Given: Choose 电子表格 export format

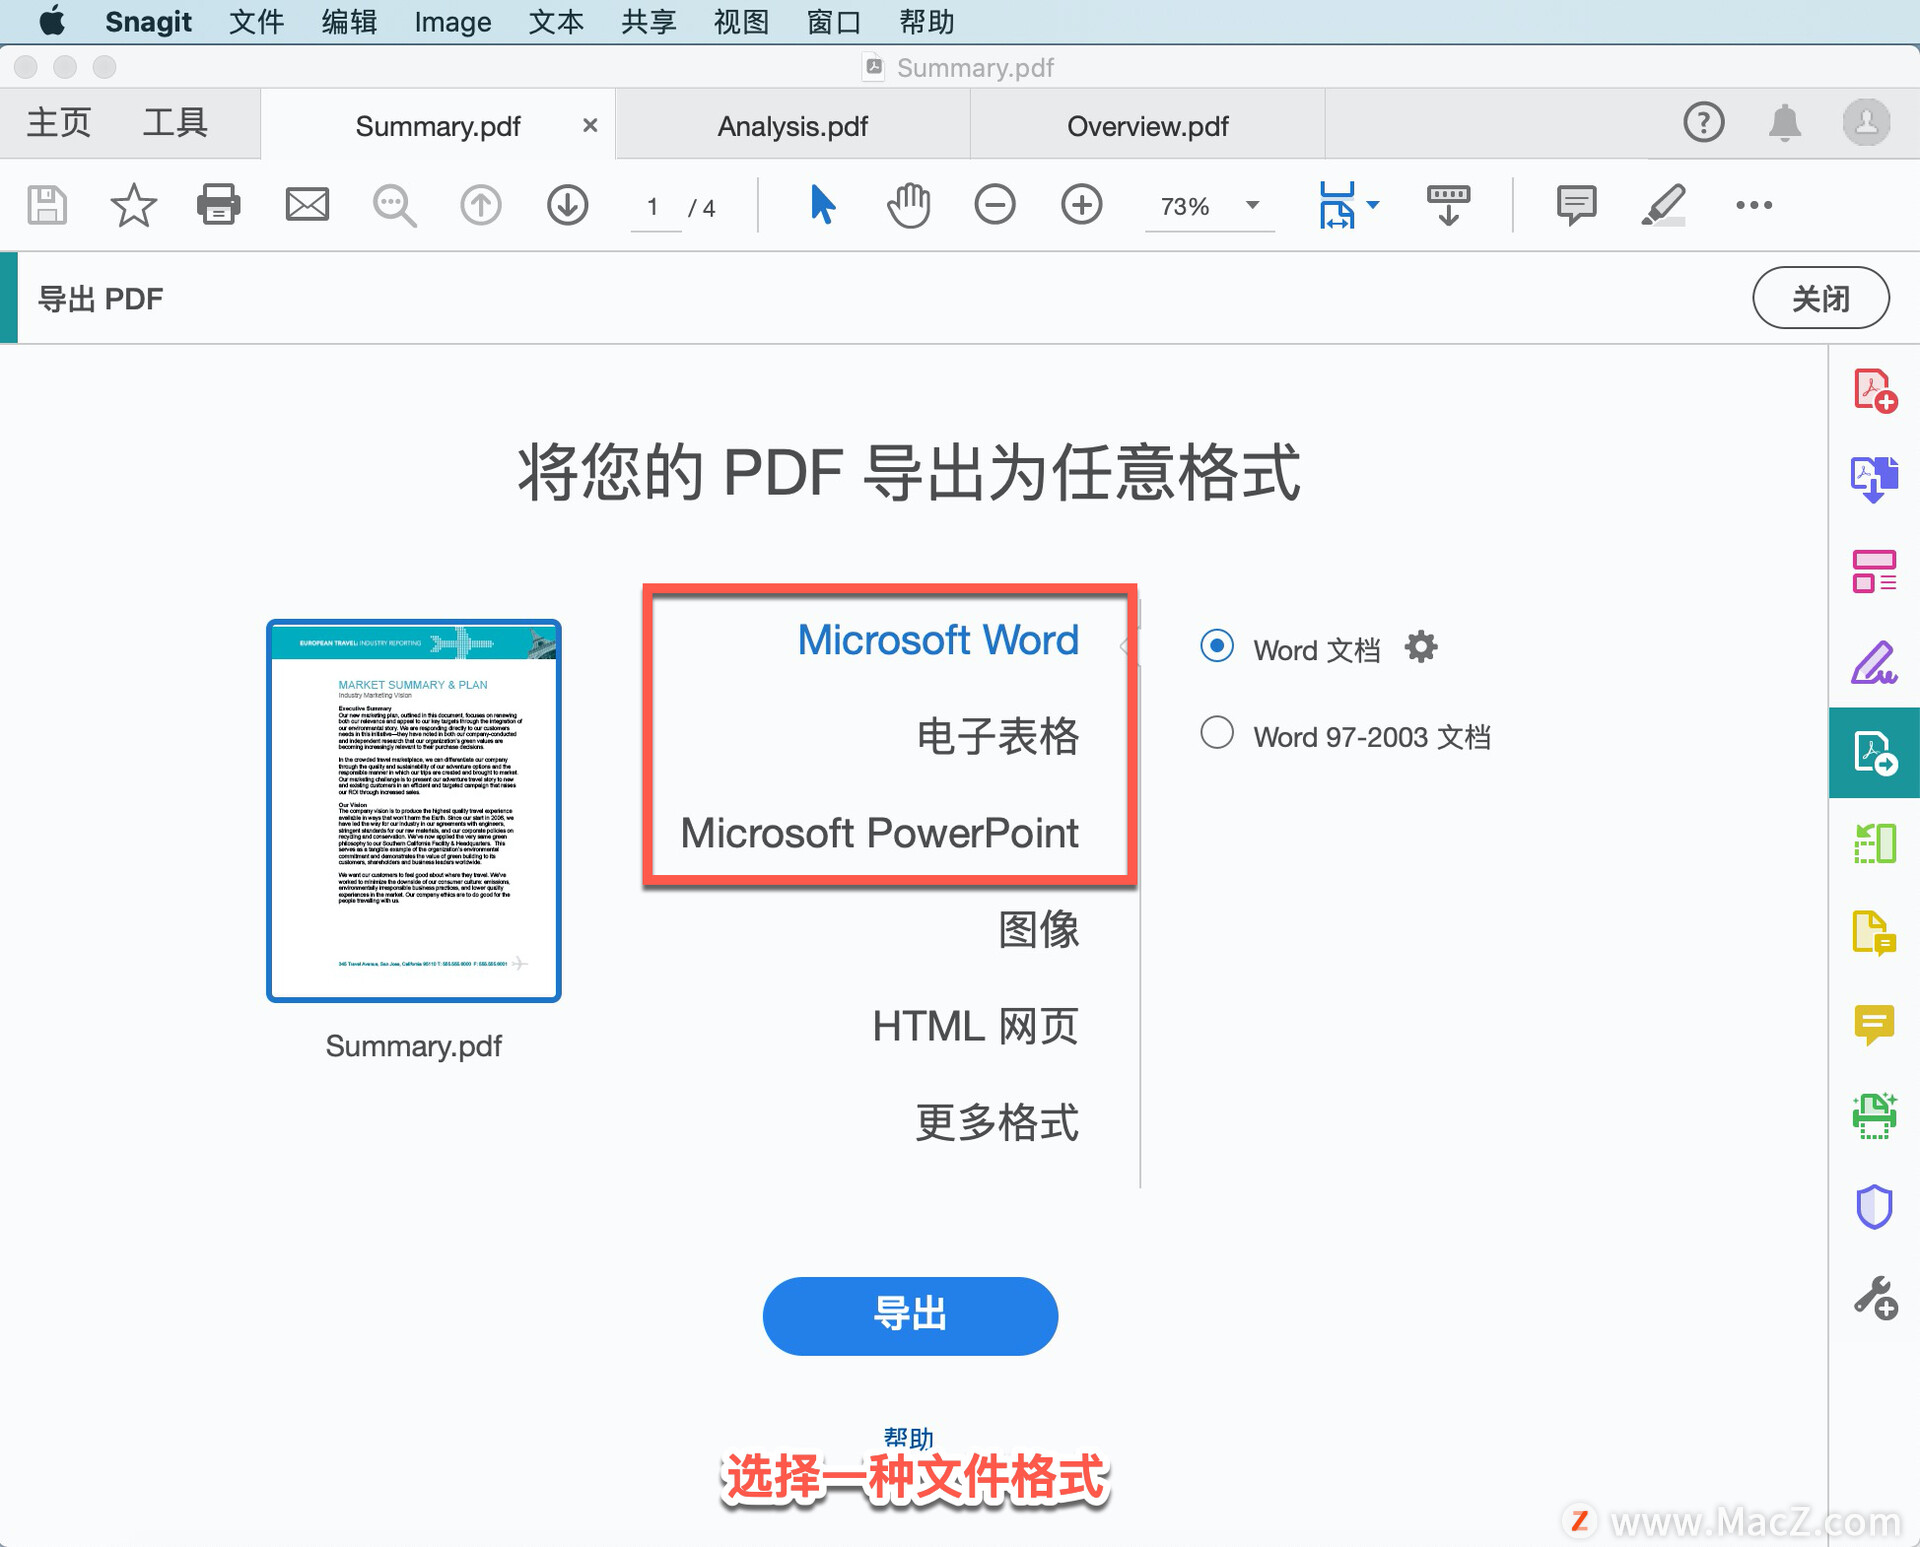Looking at the screenshot, I should [998, 737].
